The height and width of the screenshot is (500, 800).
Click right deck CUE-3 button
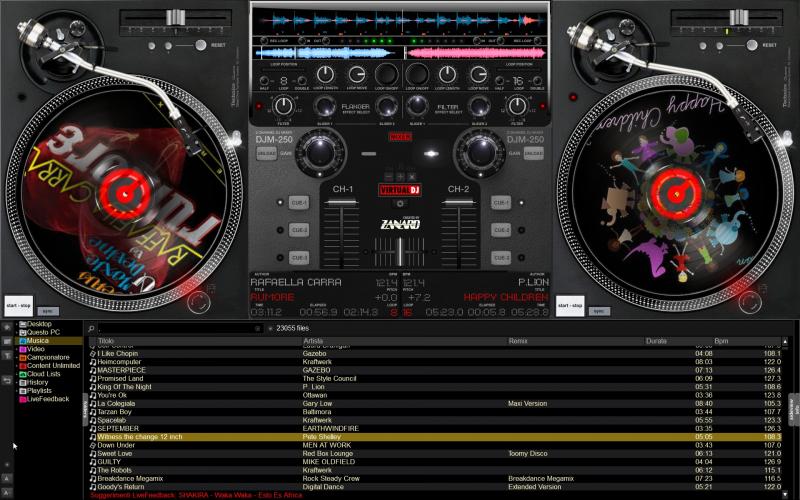[x=501, y=258]
